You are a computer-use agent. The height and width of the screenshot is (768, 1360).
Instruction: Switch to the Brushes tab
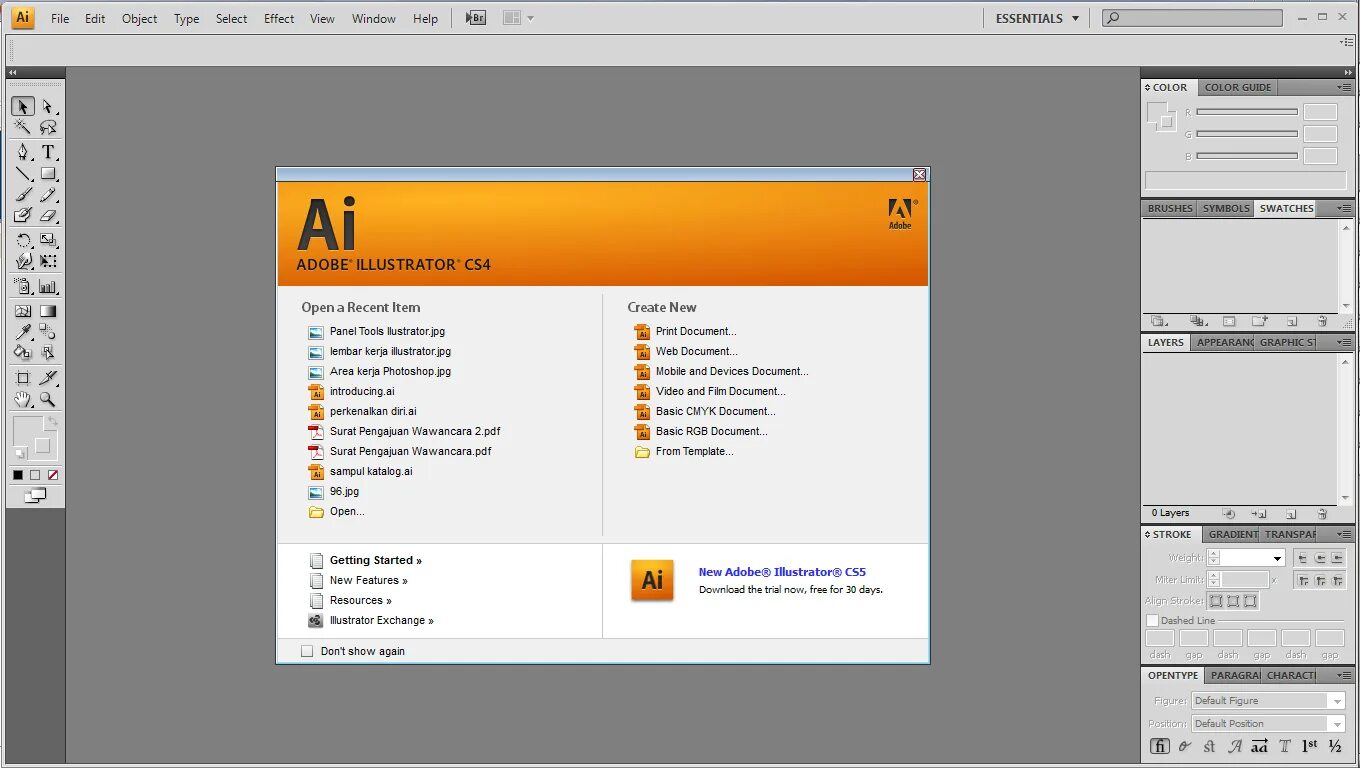tap(1170, 208)
